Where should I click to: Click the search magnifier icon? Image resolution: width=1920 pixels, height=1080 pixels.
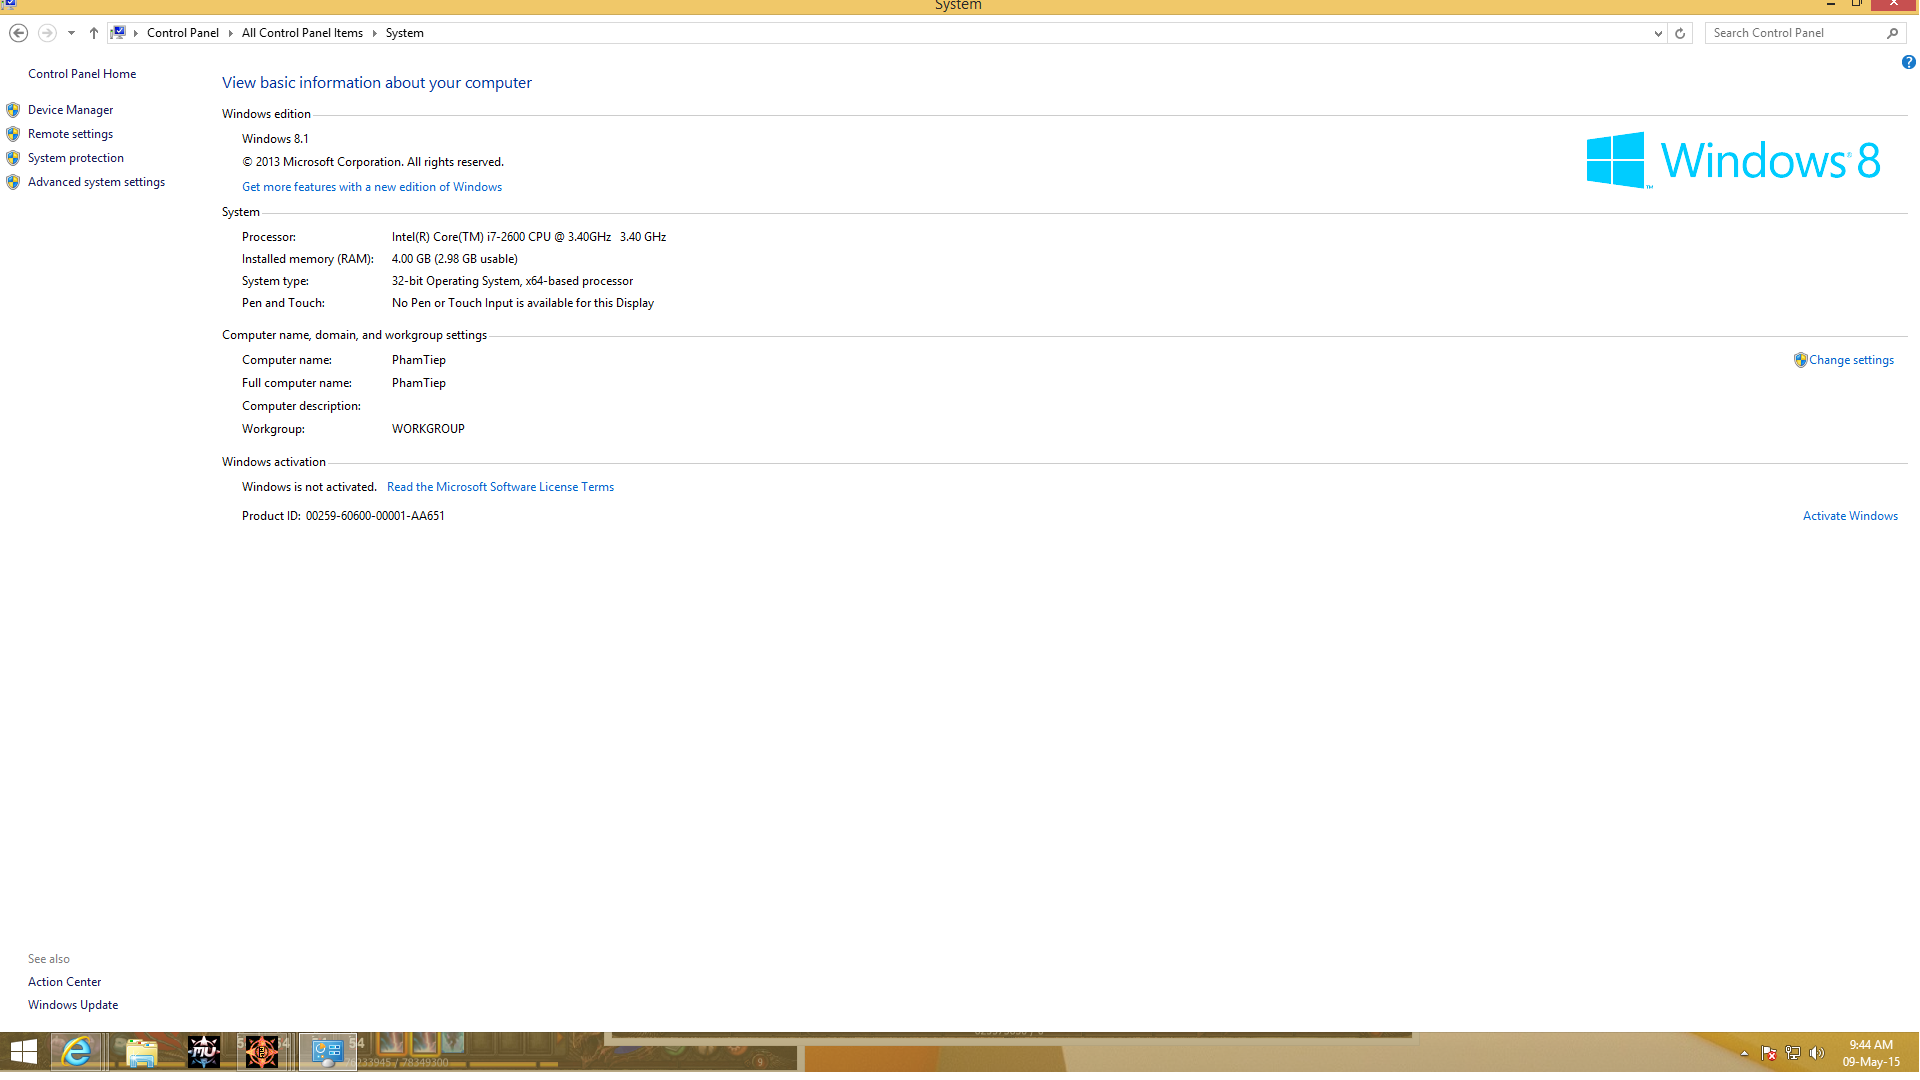coord(1893,33)
